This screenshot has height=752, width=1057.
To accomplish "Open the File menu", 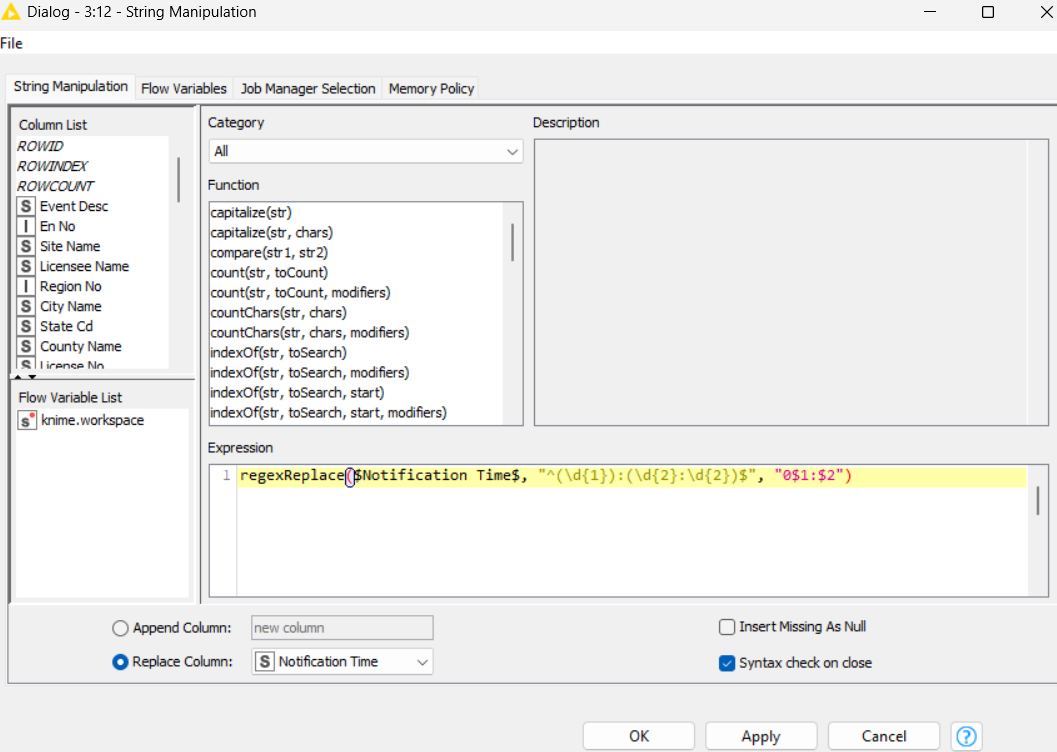I will 11,43.
